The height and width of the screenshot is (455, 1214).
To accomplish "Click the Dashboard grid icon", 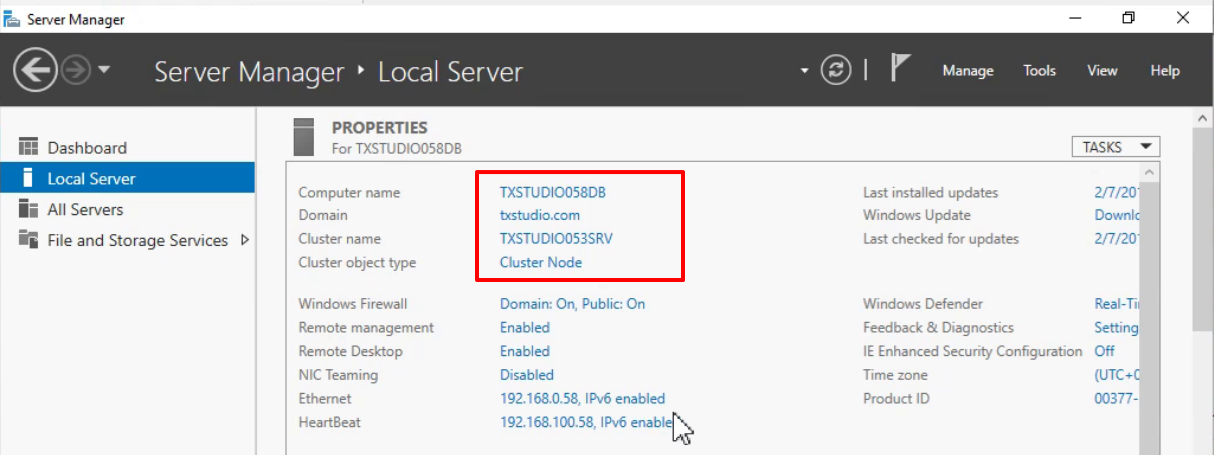I will (x=28, y=147).
